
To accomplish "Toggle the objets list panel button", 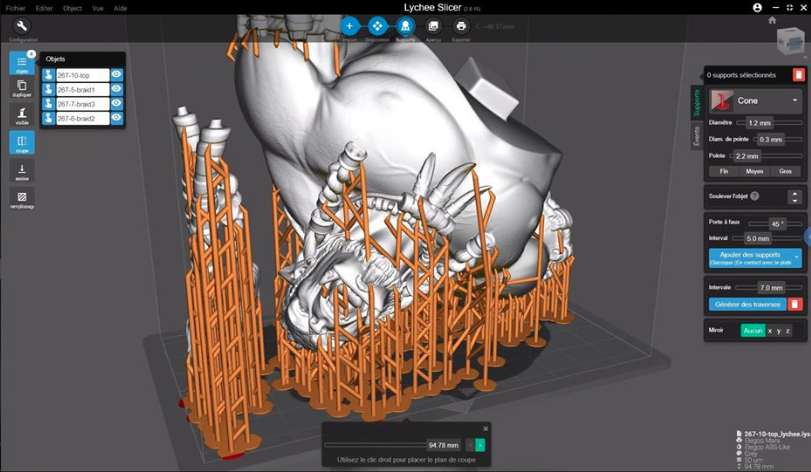I will click(22, 63).
